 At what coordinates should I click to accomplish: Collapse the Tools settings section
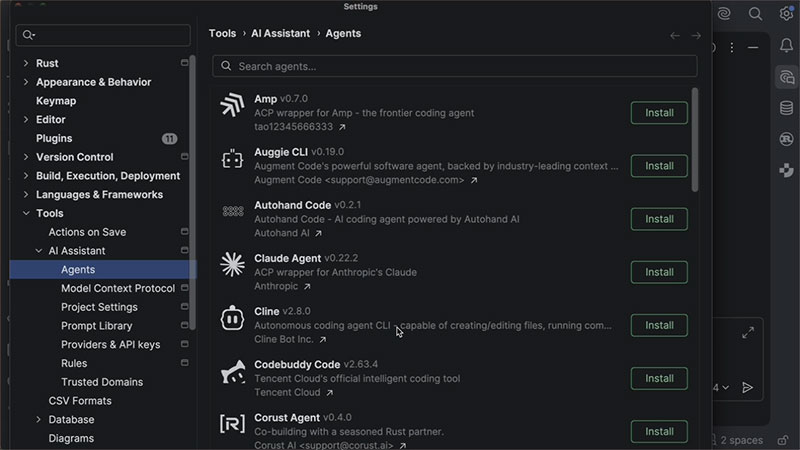pyautogui.click(x=26, y=213)
